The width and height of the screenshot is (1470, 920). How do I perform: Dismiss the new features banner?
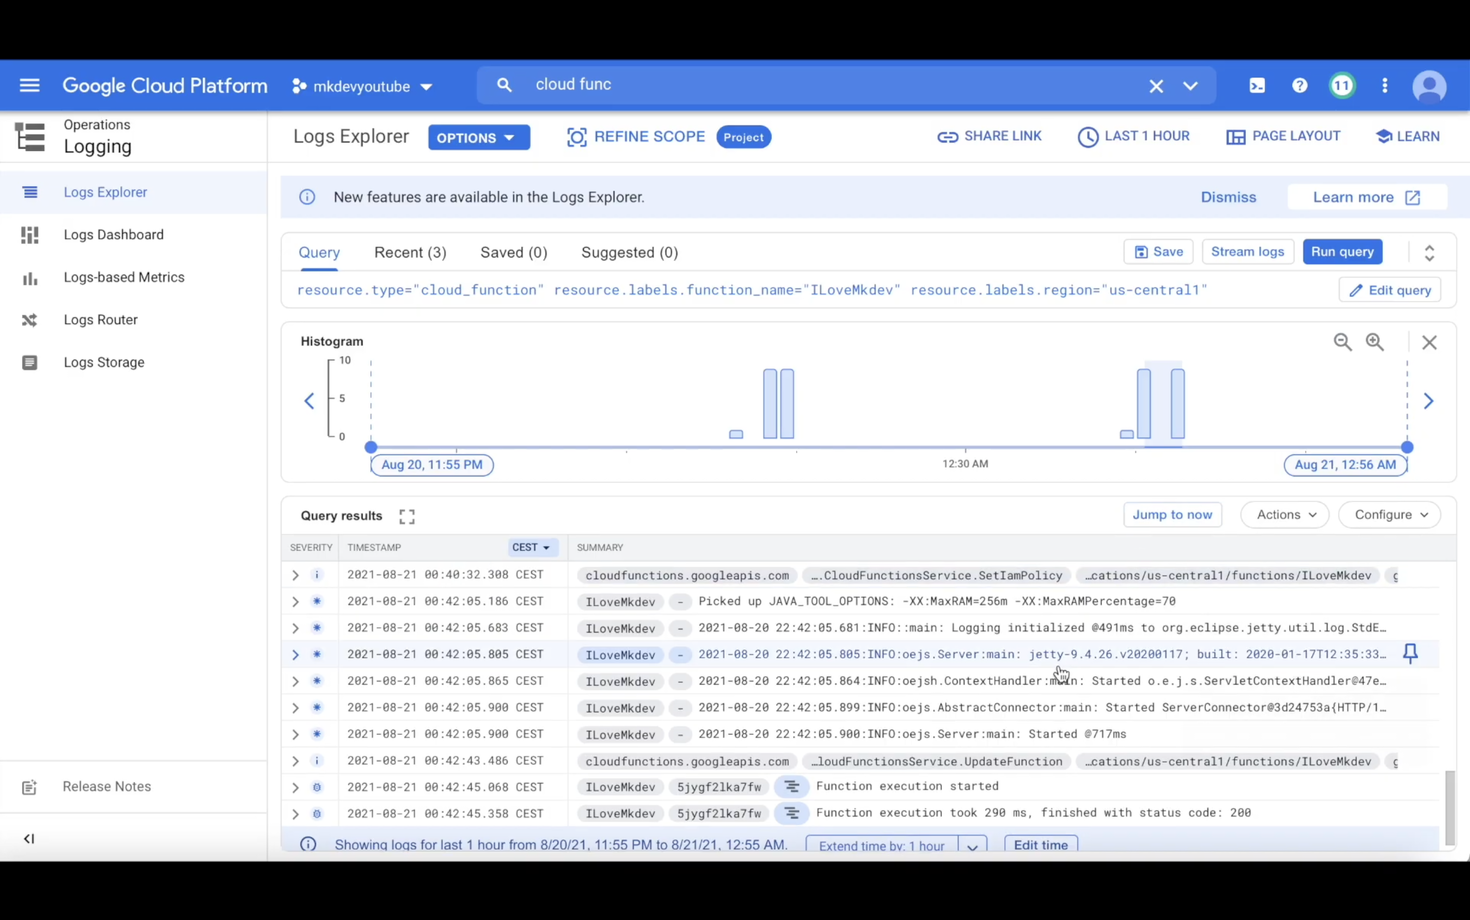1228,197
